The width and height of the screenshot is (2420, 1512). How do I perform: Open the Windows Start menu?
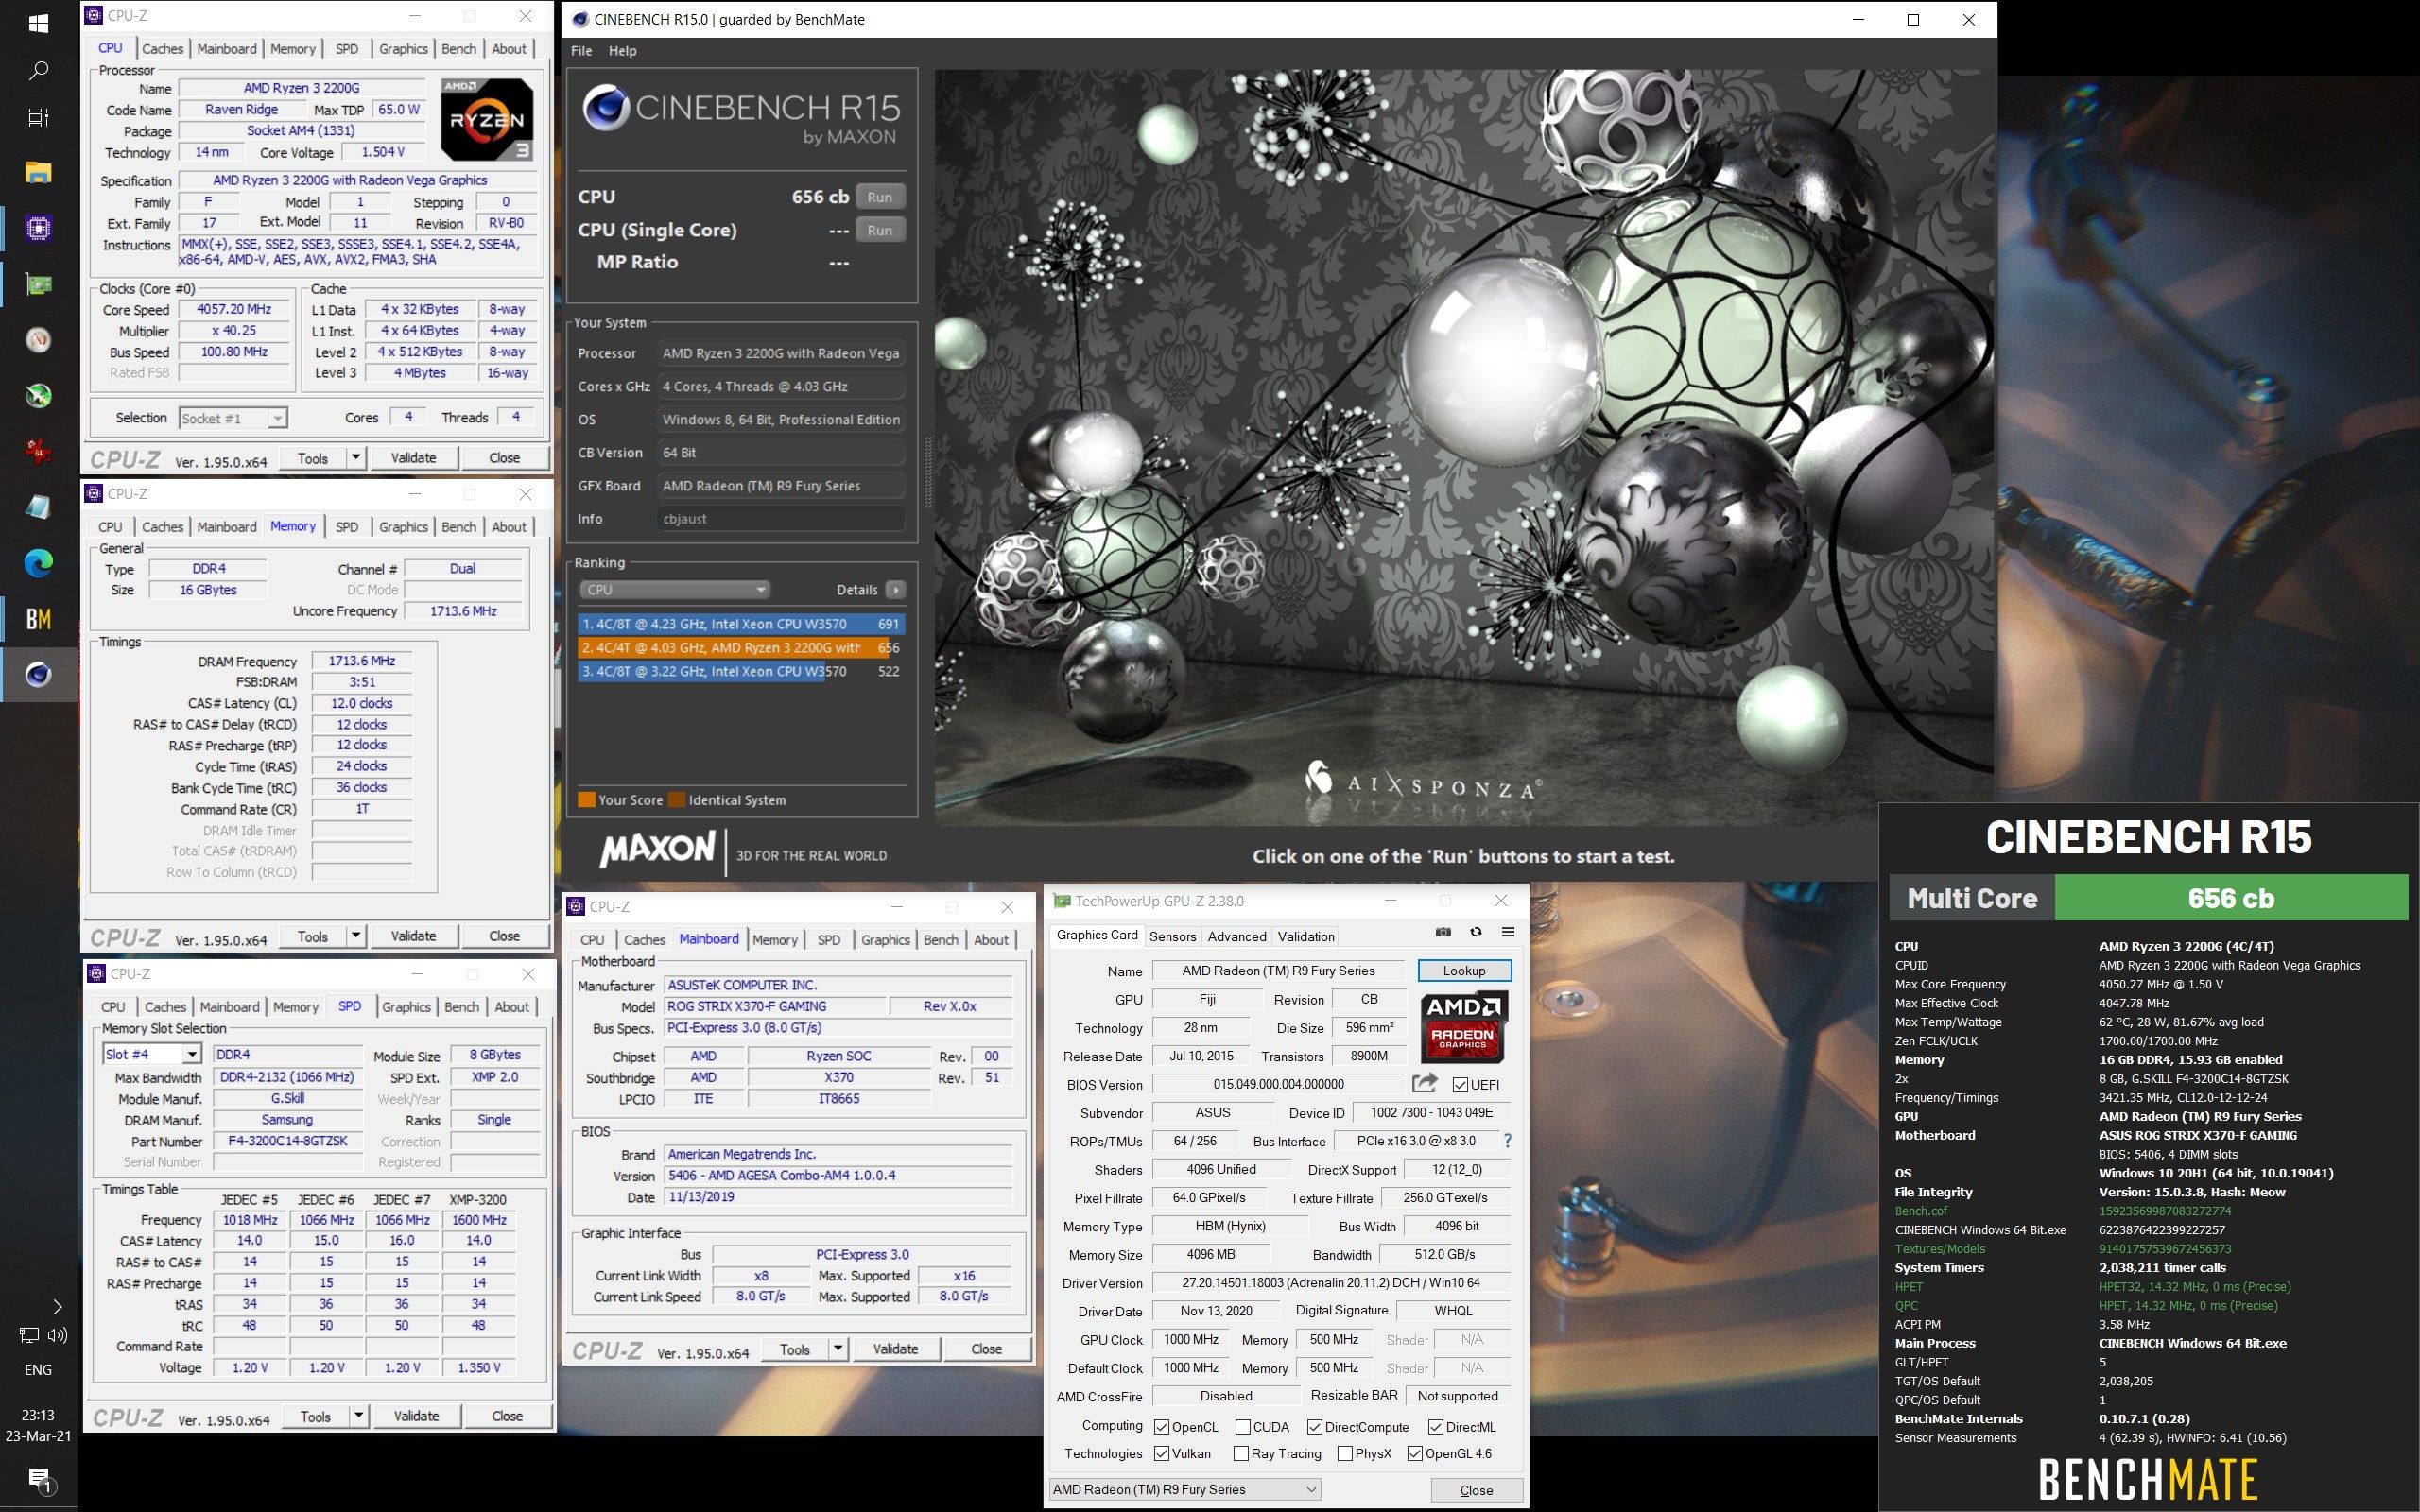[38, 22]
